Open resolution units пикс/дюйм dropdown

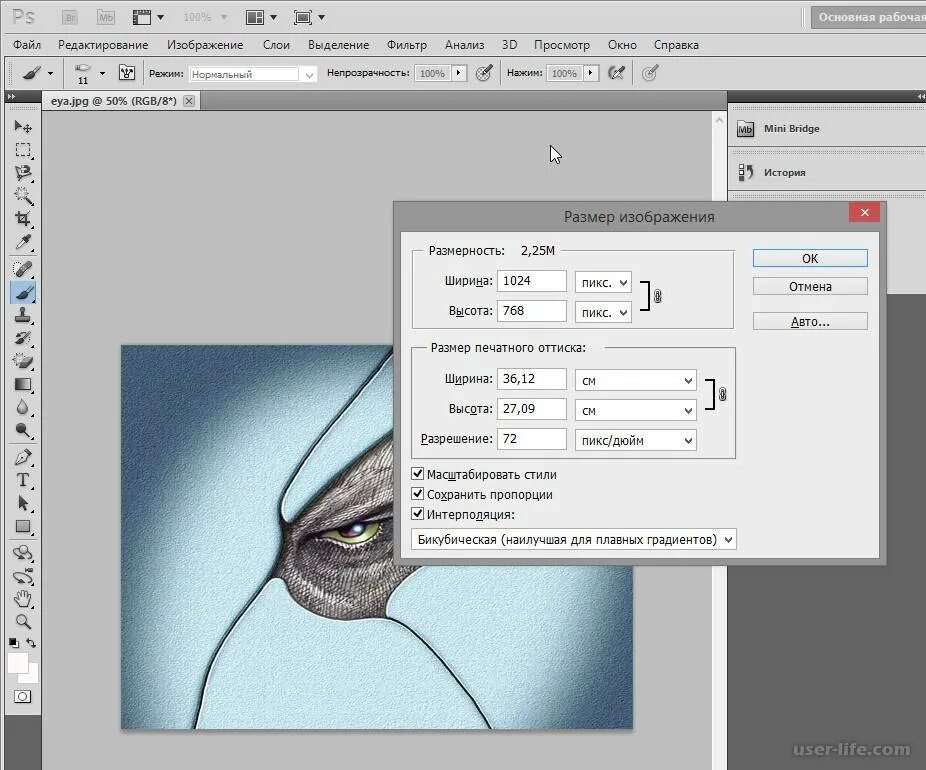click(636, 441)
